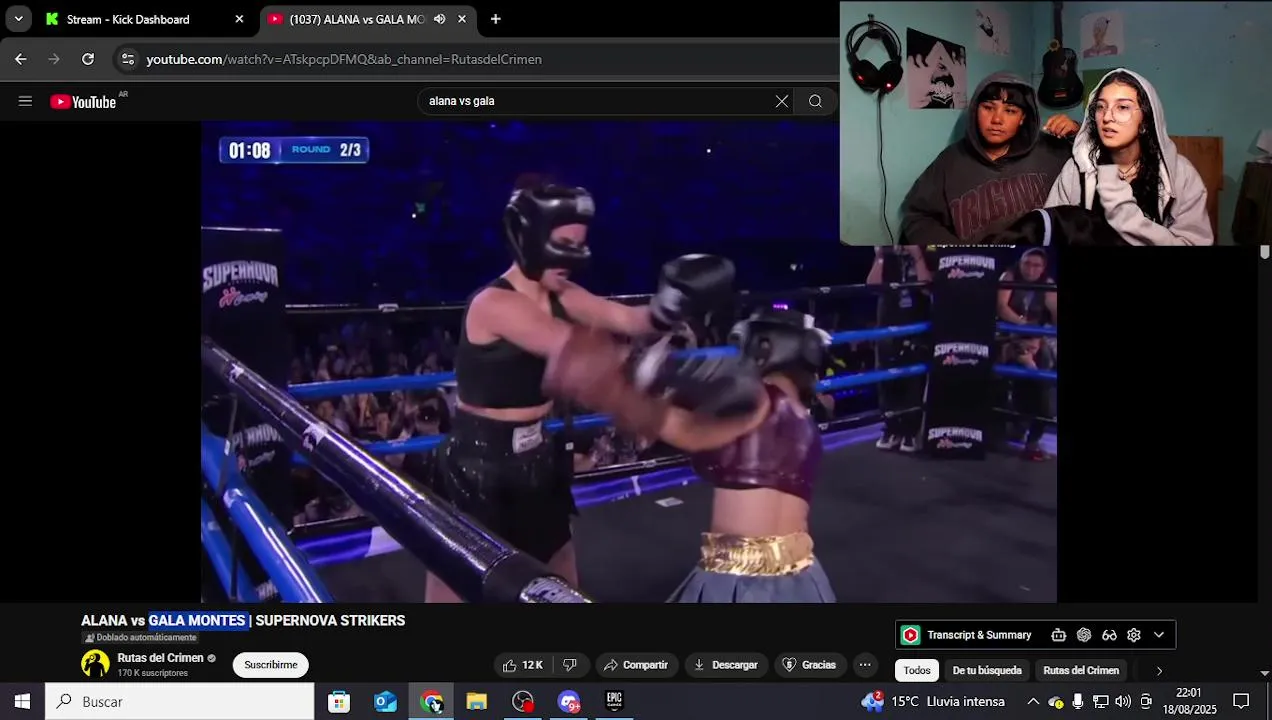Viewport: 1272px width, 720px height.
Task: Dislike the video
Action: [569, 665]
